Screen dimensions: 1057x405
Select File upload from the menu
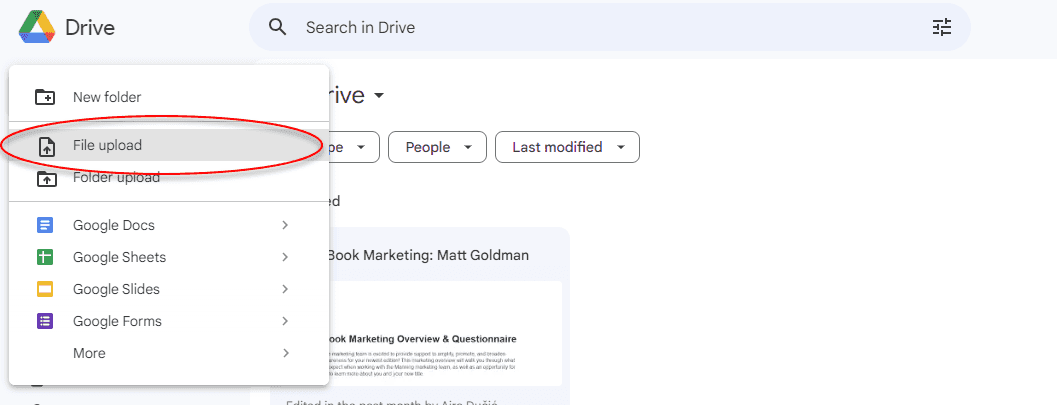pos(108,146)
